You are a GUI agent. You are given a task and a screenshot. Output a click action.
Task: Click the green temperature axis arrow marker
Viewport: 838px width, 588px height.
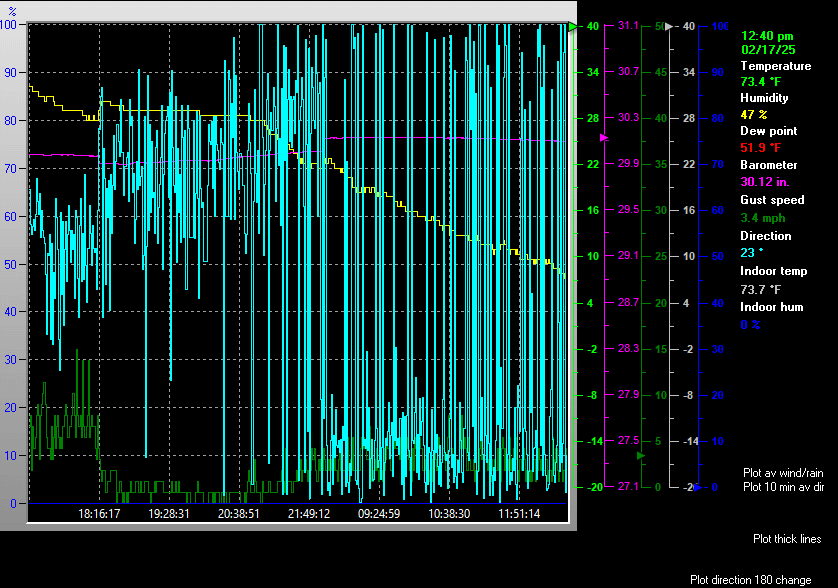(573, 27)
